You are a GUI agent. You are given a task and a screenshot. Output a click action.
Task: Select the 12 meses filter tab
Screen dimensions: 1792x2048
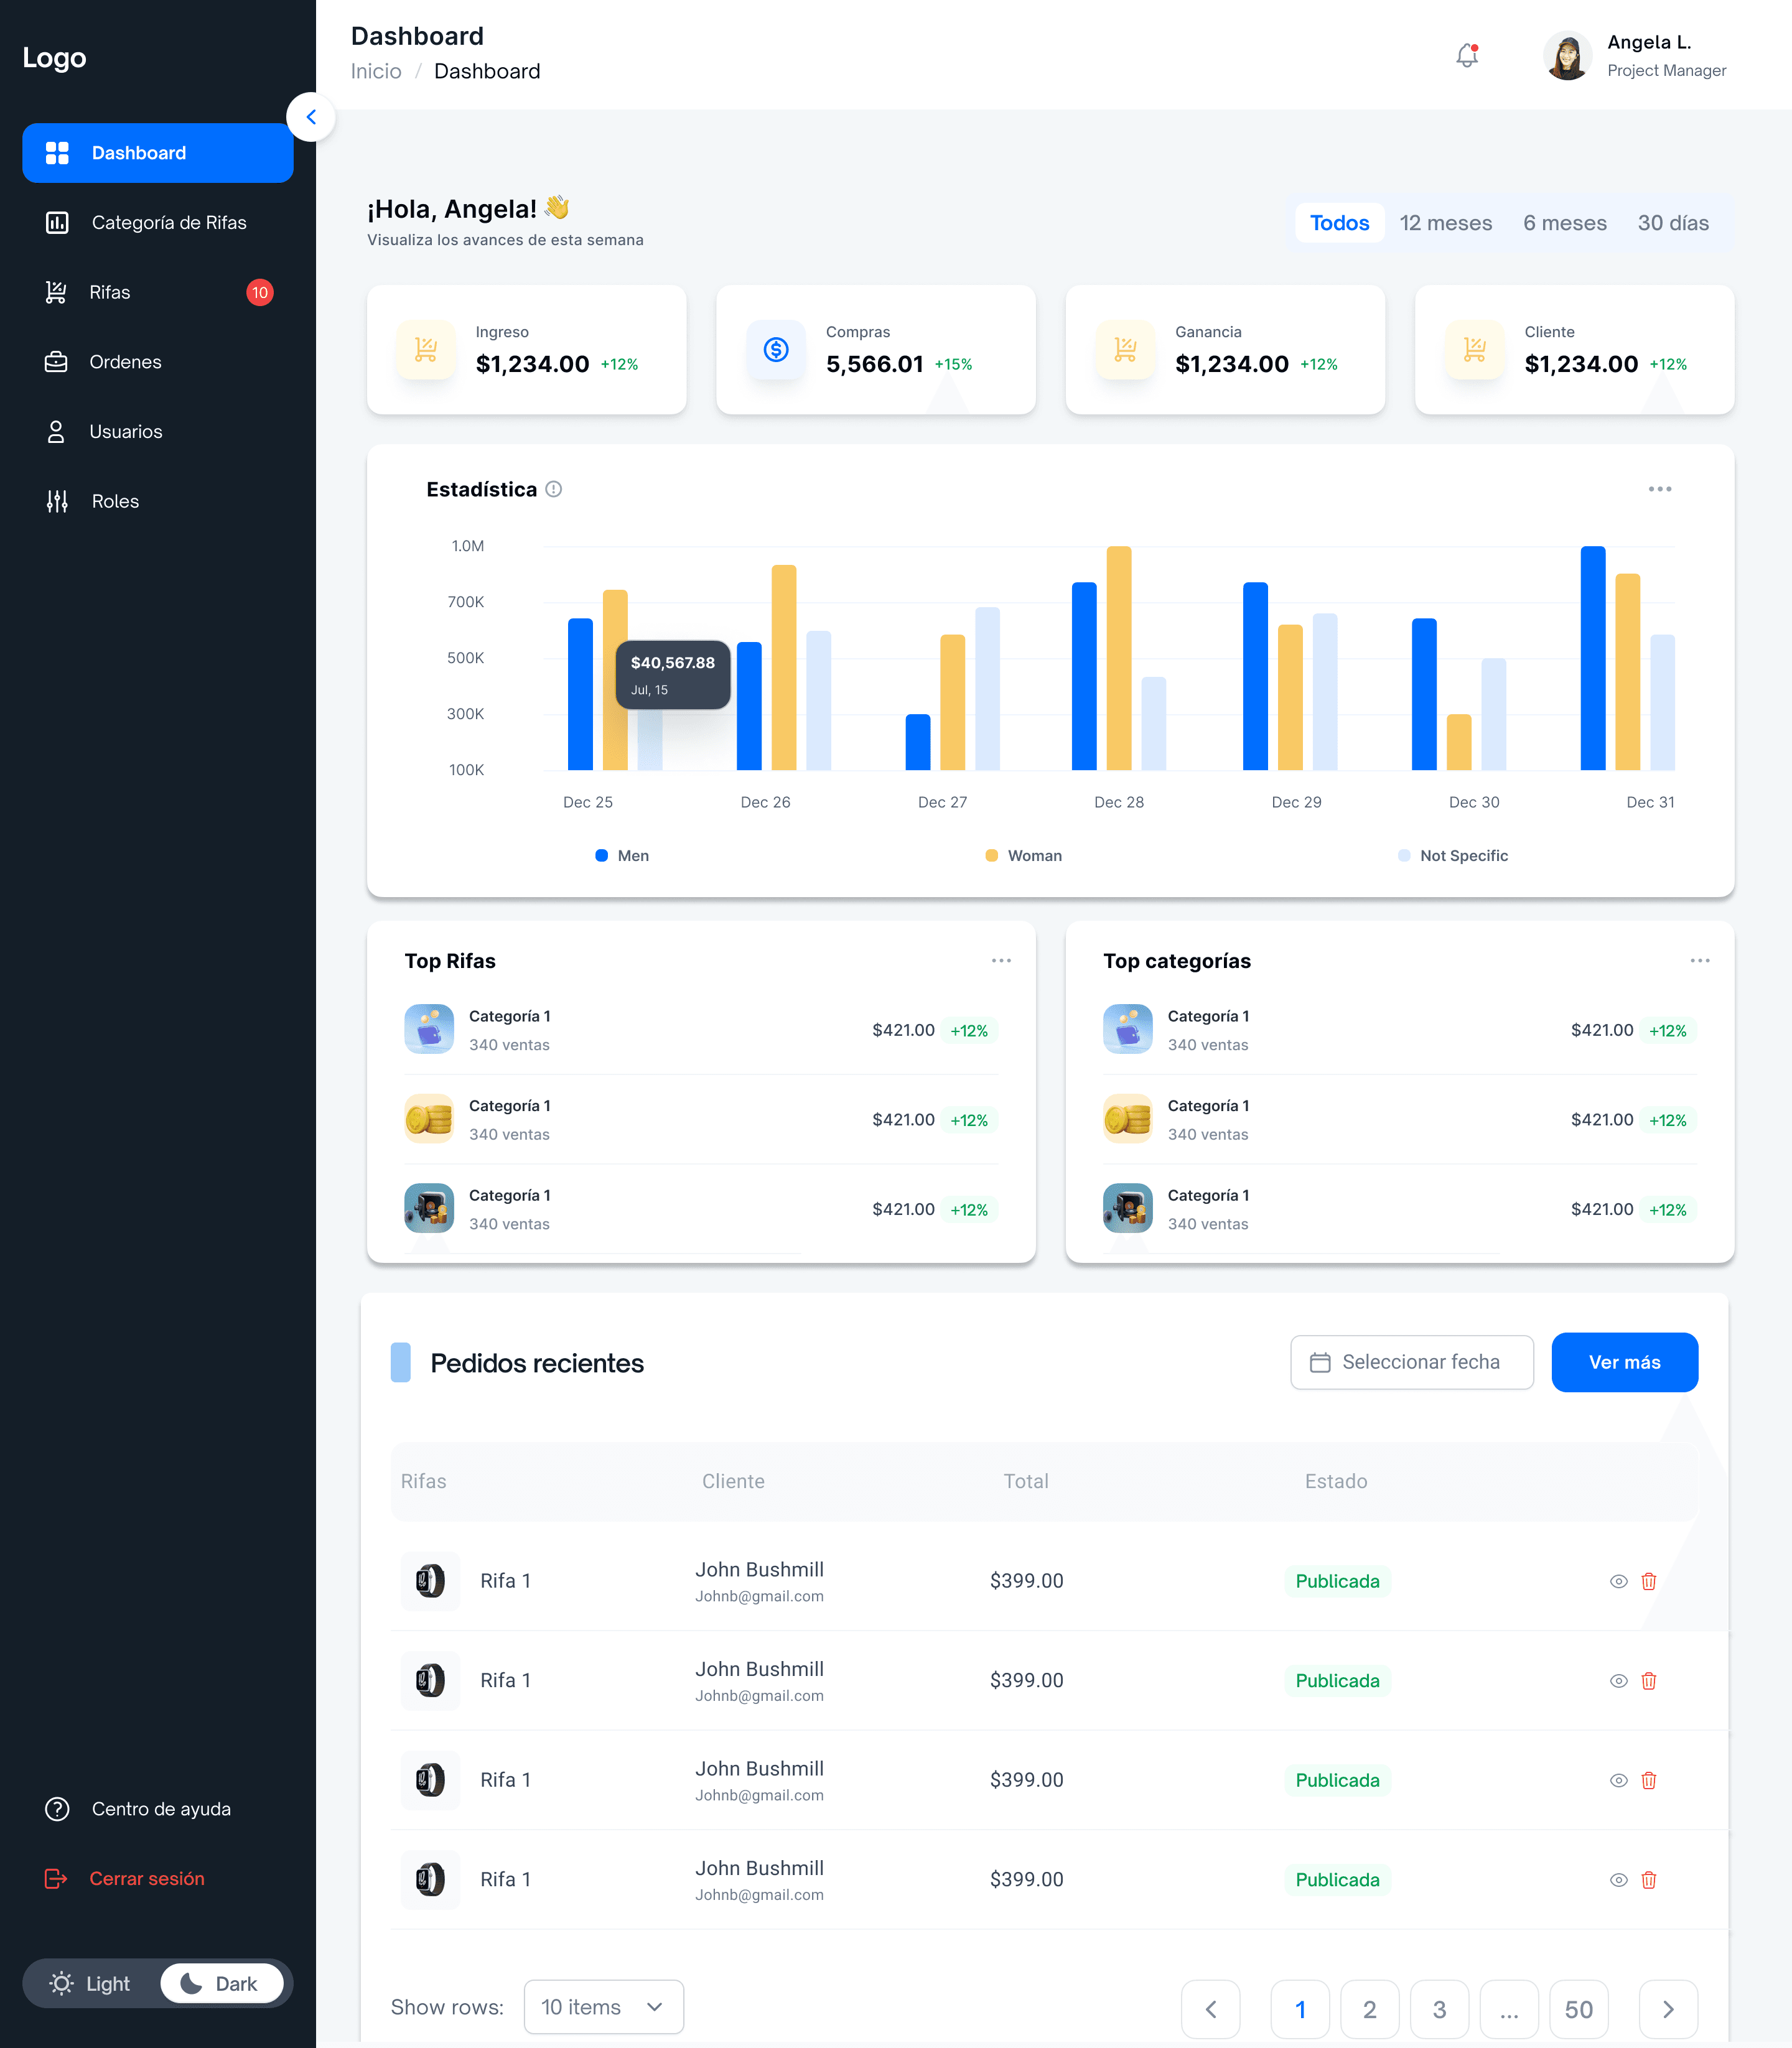pos(1445,223)
